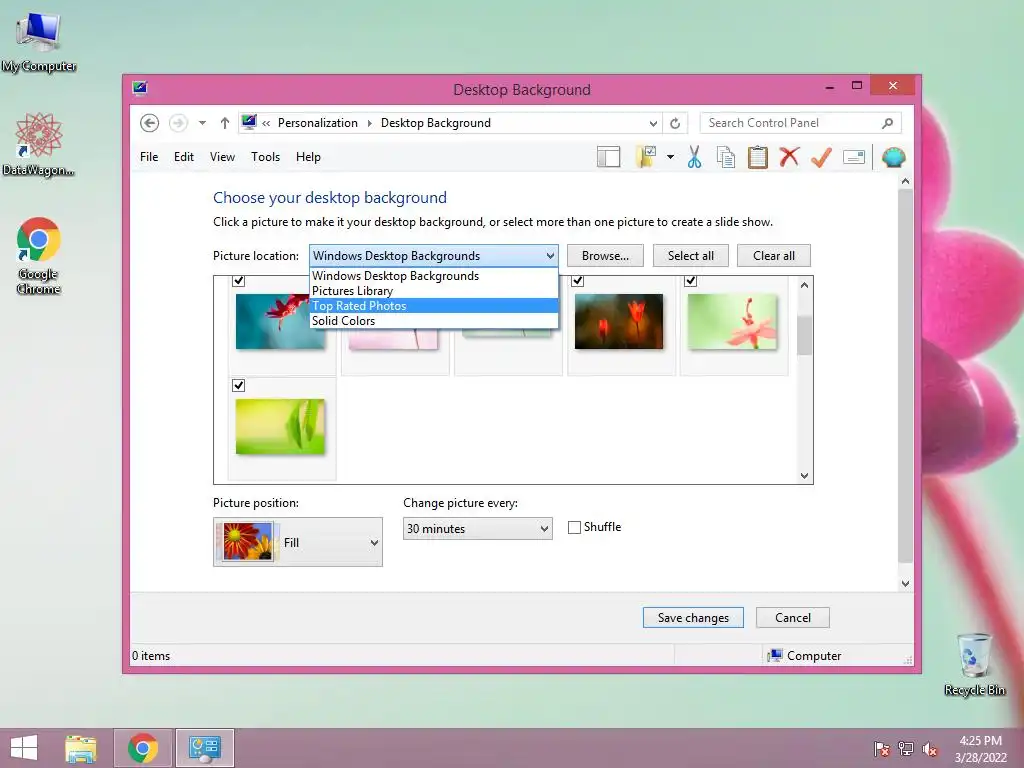Click the Refresh button in address bar
Viewport: 1024px width, 768px height.
(x=675, y=123)
